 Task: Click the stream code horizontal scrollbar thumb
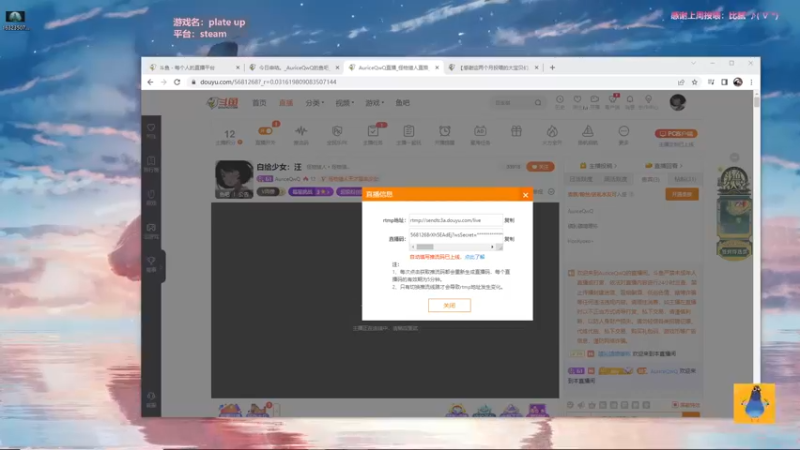pyautogui.click(x=424, y=247)
